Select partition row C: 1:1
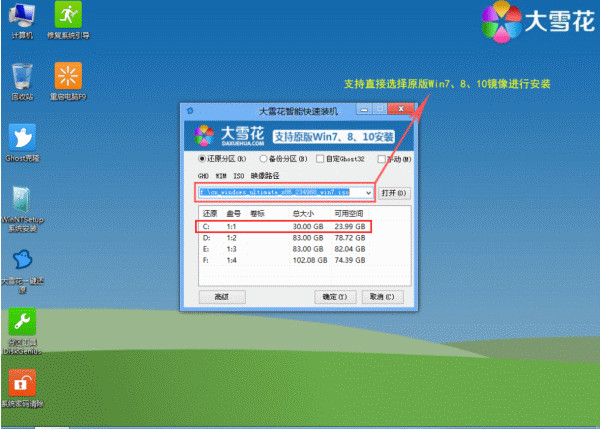The height and width of the screenshot is (429, 600). [x=283, y=227]
